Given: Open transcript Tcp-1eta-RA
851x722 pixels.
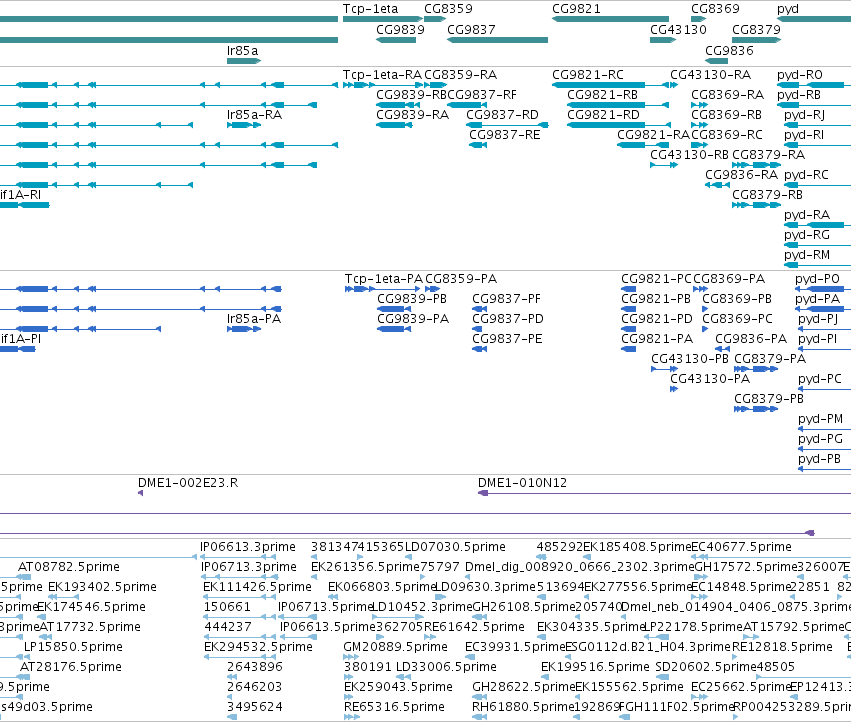Looking at the screenshot, I should (x=382, y=74).
